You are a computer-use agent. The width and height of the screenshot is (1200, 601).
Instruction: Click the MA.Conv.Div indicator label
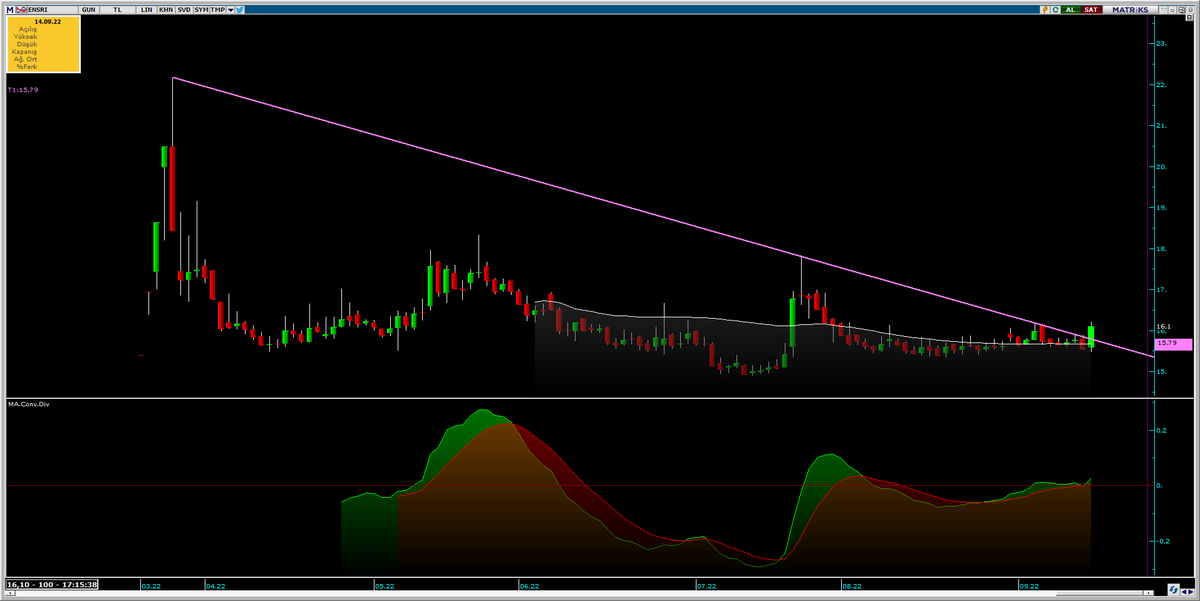29,404
